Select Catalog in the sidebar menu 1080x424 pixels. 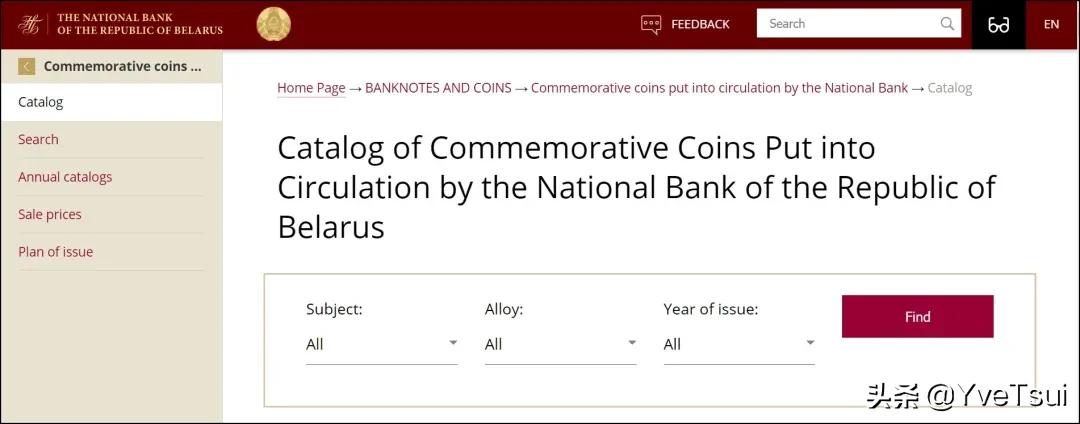tap(41, 102)
